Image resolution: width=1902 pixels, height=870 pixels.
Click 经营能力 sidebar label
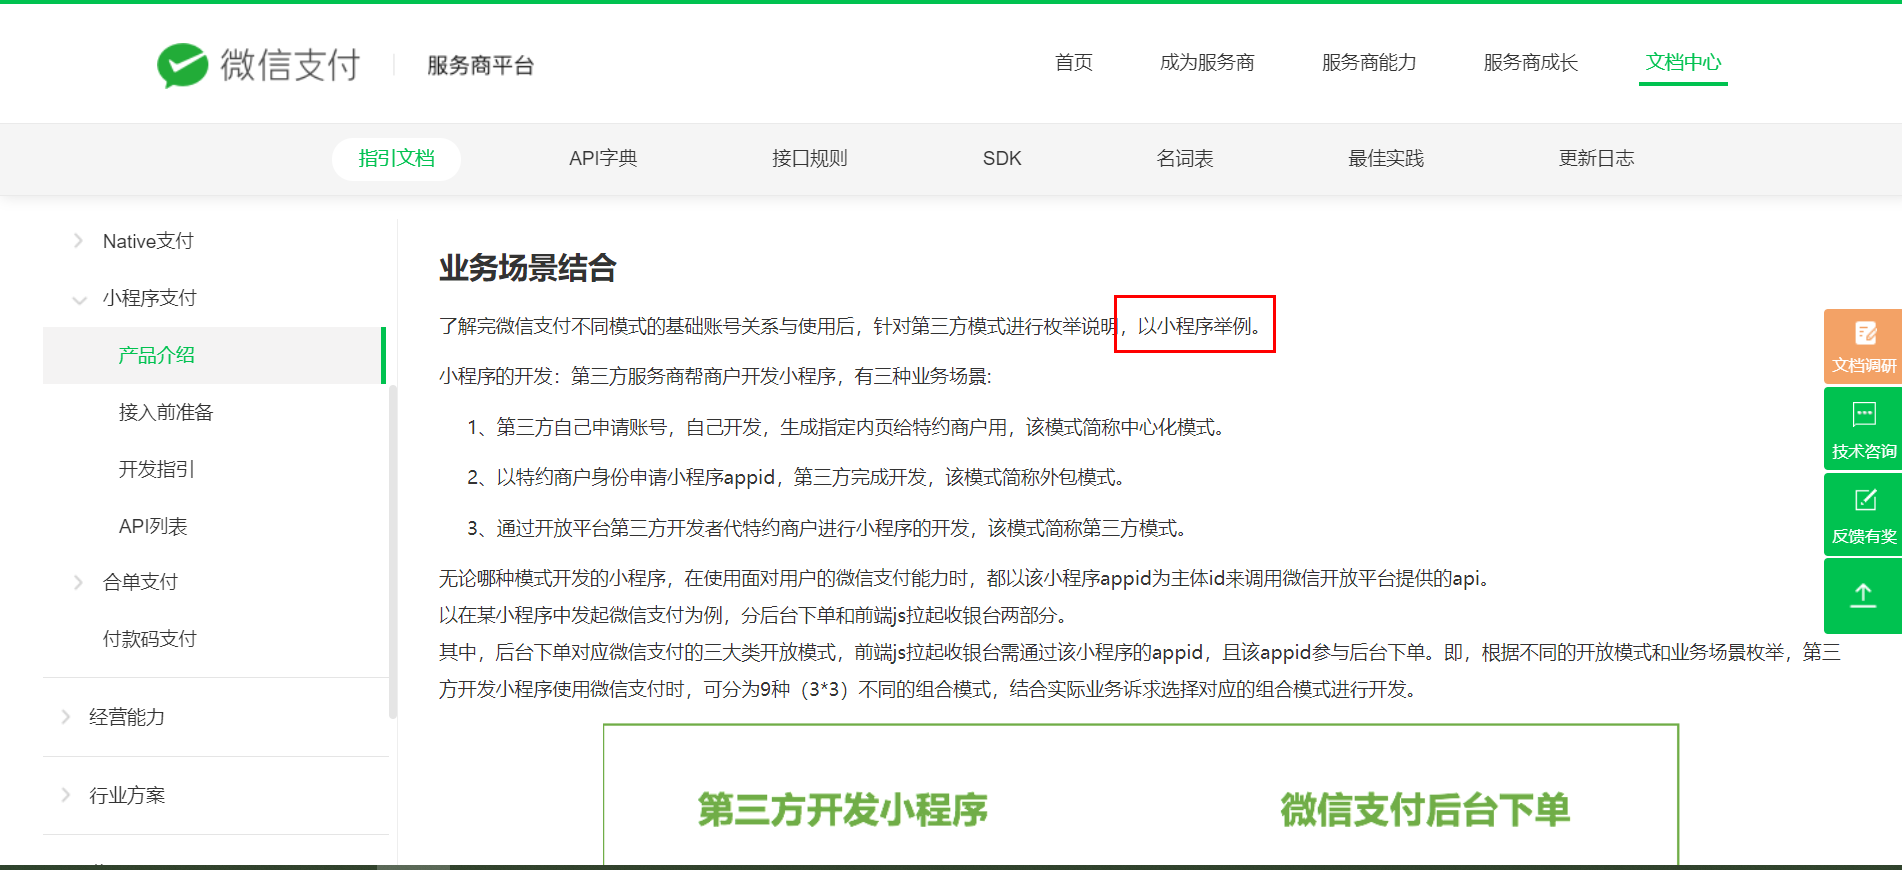click(127, 717)
